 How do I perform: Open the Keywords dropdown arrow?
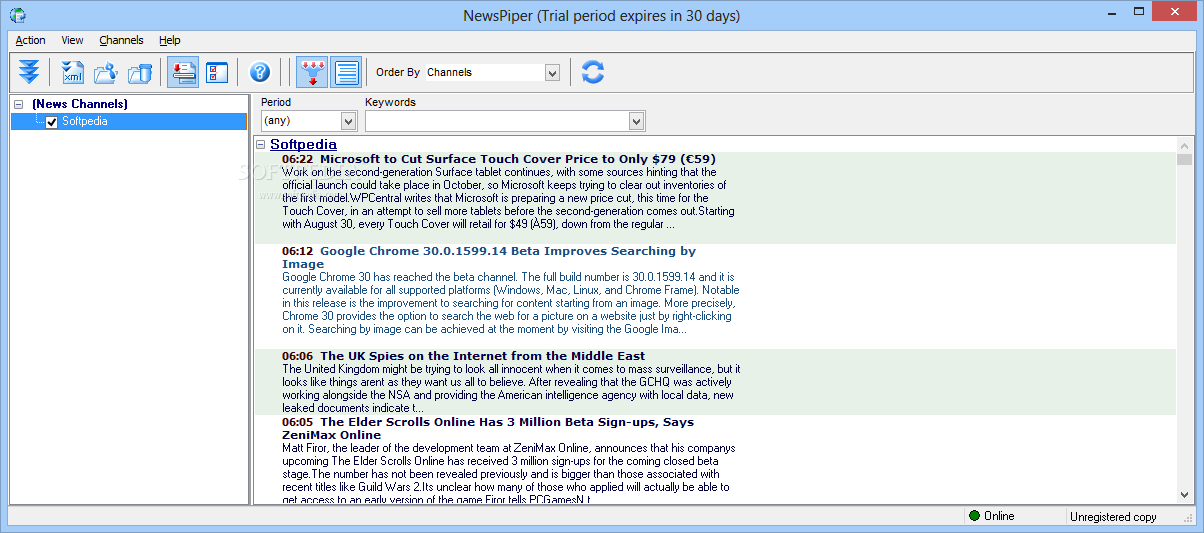point(636,121)
